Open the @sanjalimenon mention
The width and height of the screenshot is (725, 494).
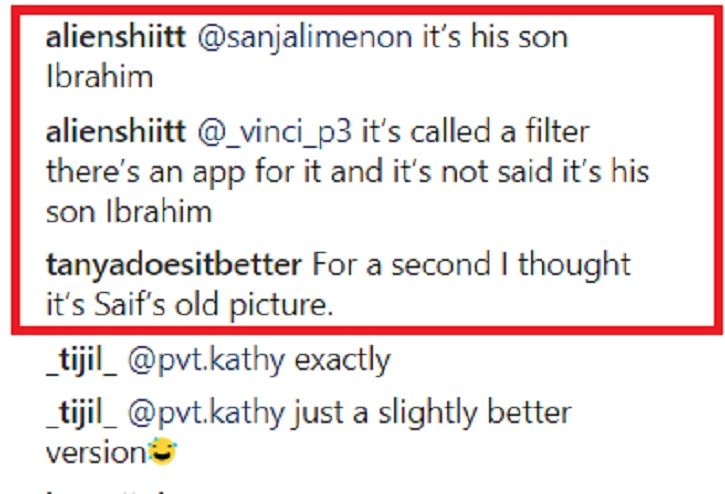[x=304, y=38]
